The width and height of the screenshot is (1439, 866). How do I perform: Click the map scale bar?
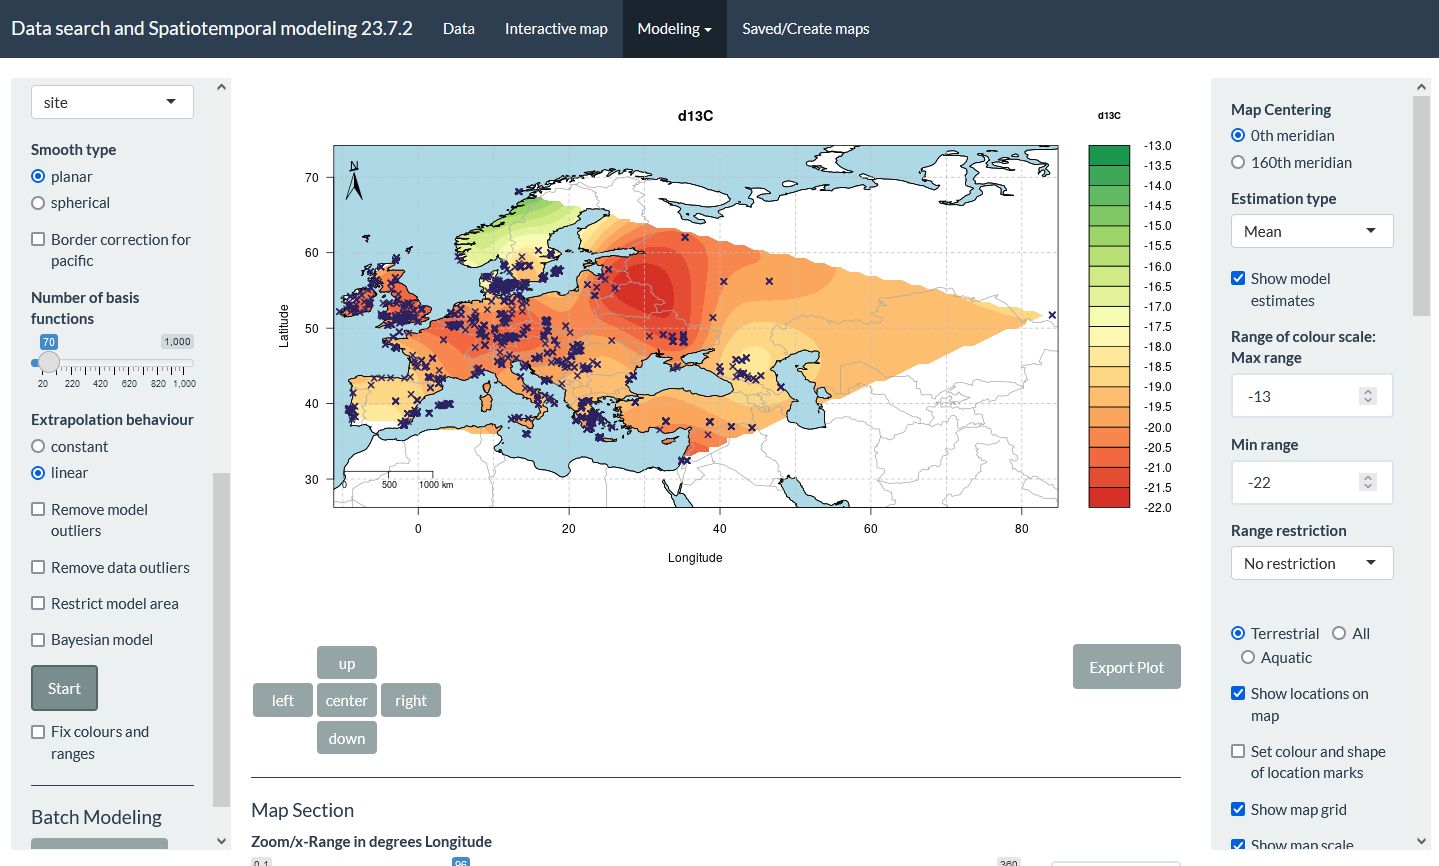pos(395,478)
